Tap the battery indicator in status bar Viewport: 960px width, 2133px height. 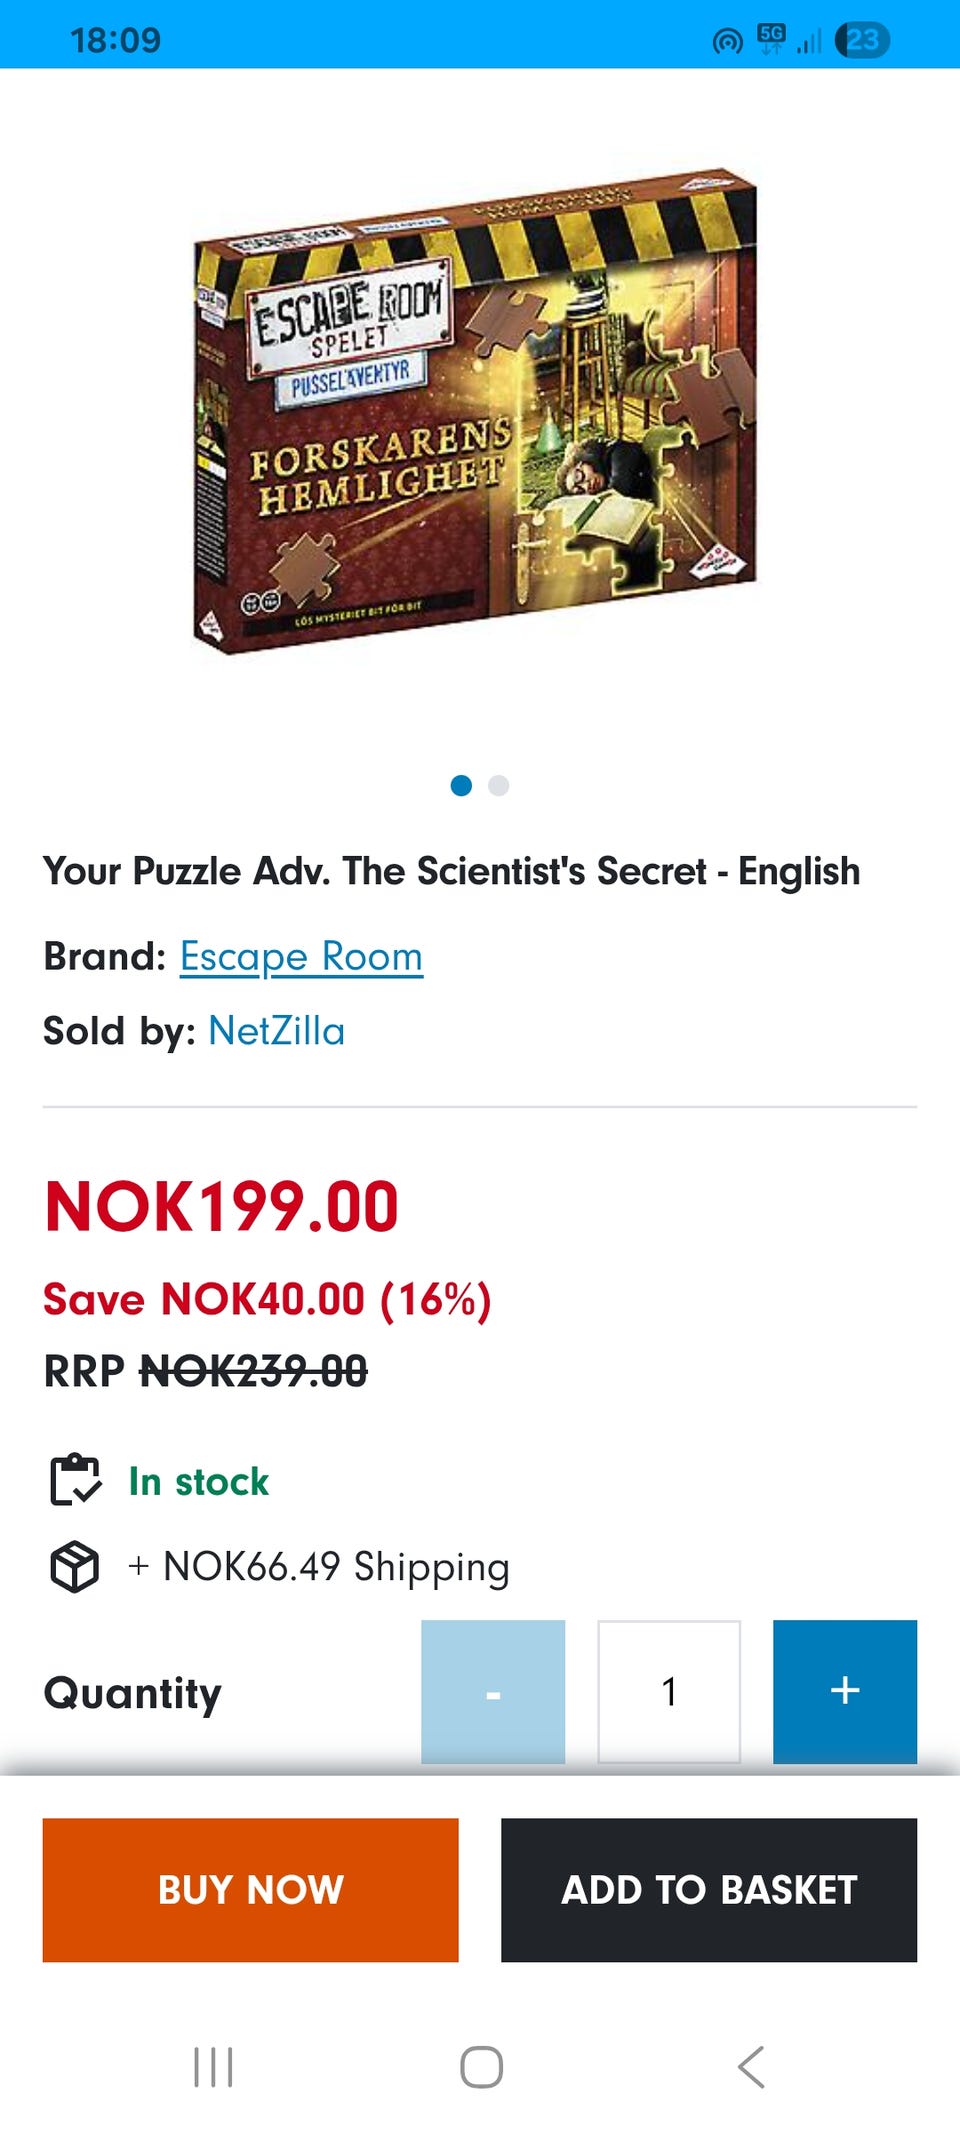(x=862, y=40)
